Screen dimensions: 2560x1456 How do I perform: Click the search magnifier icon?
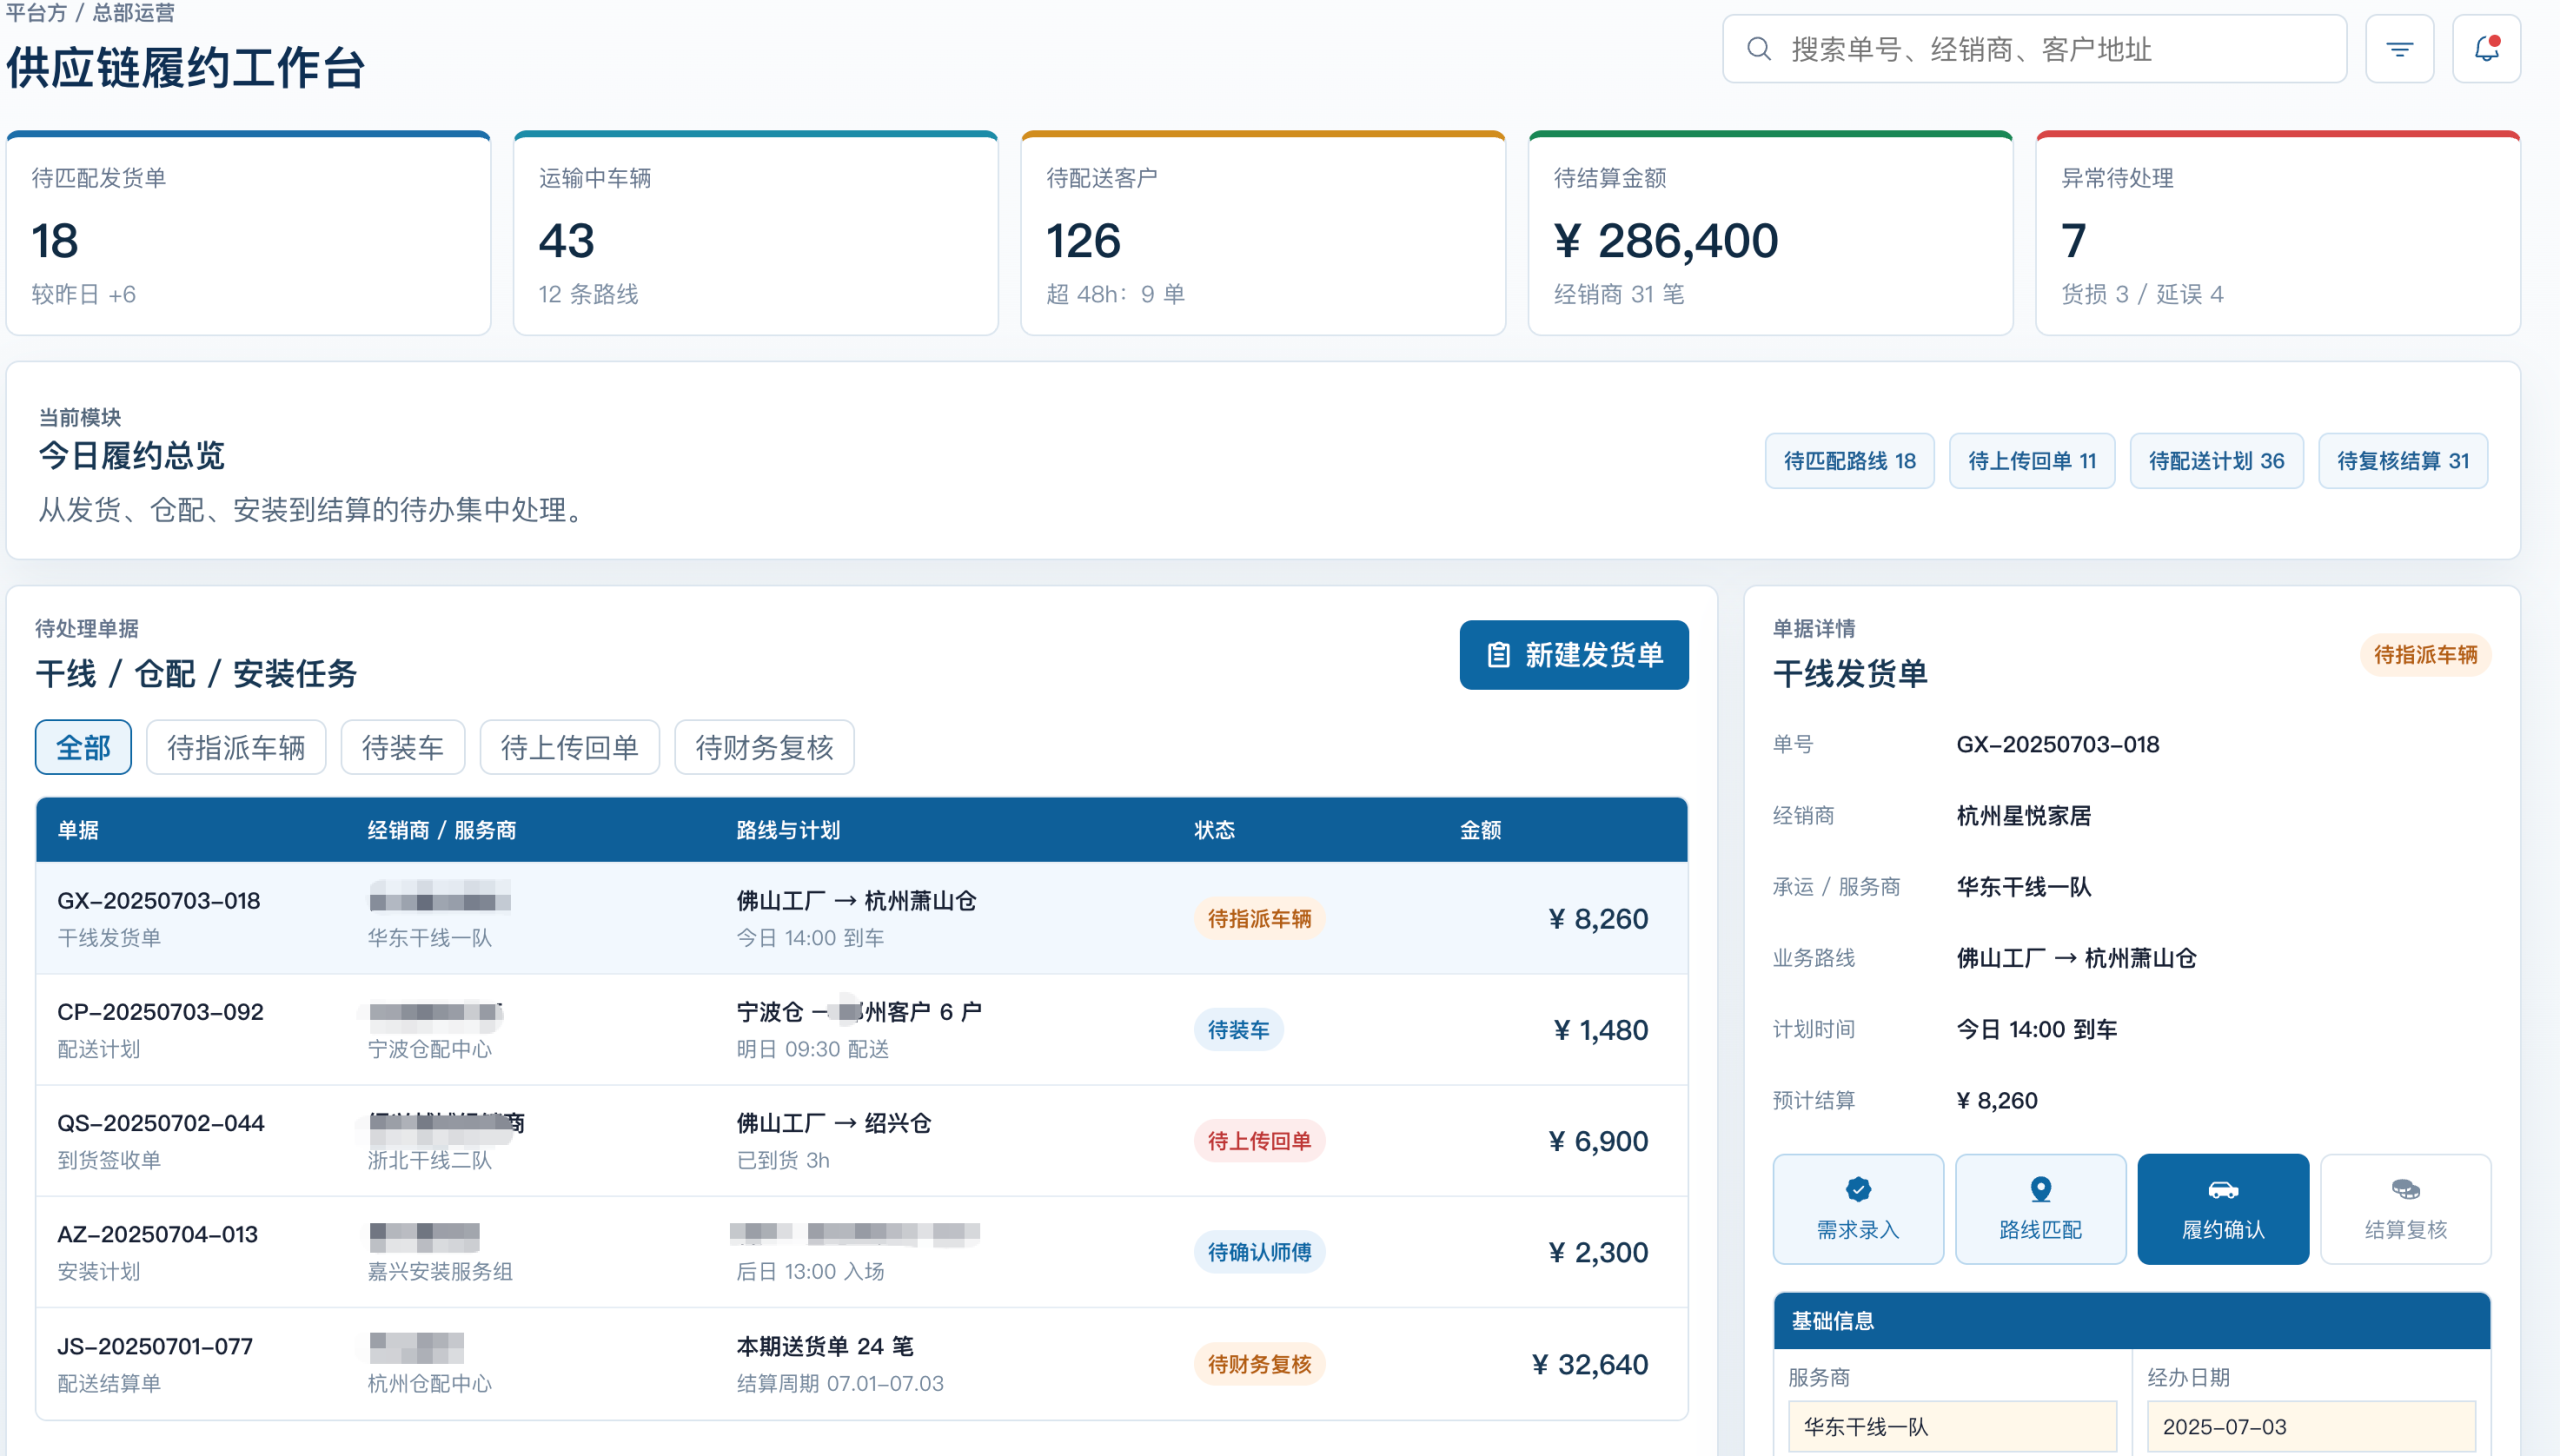[1759, 49]
